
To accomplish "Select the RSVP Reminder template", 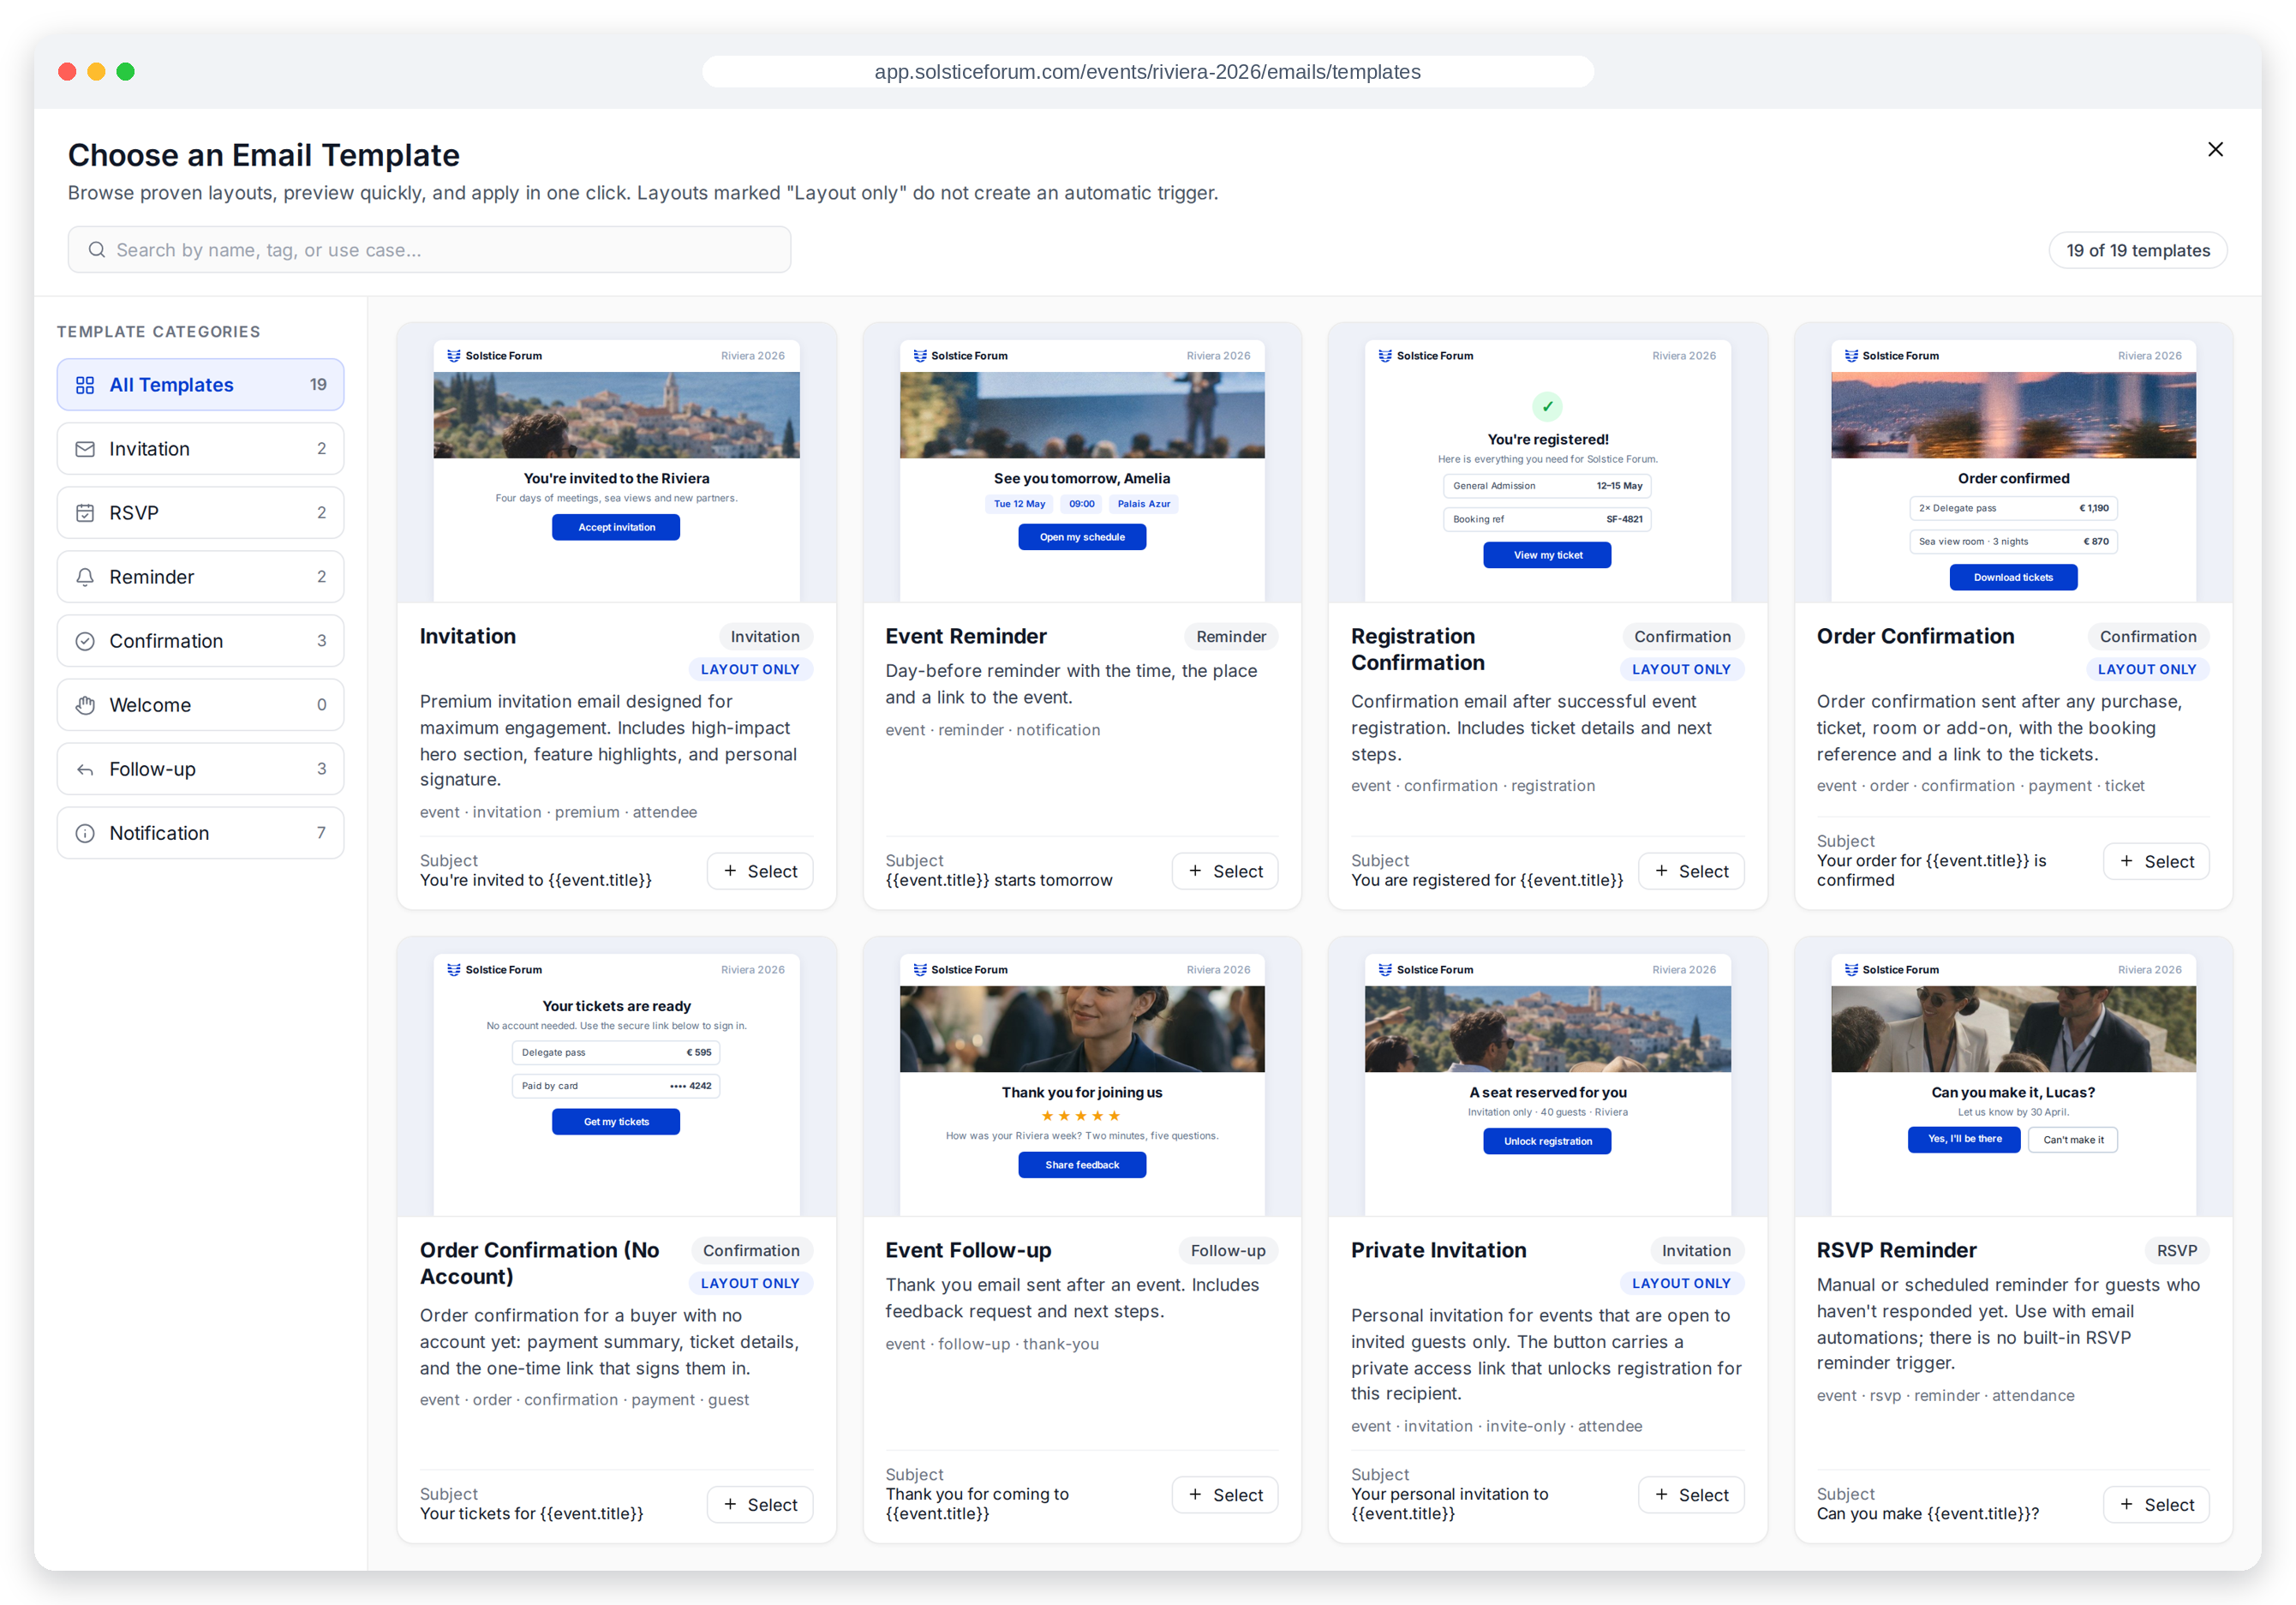I will coord(2156,1505).
